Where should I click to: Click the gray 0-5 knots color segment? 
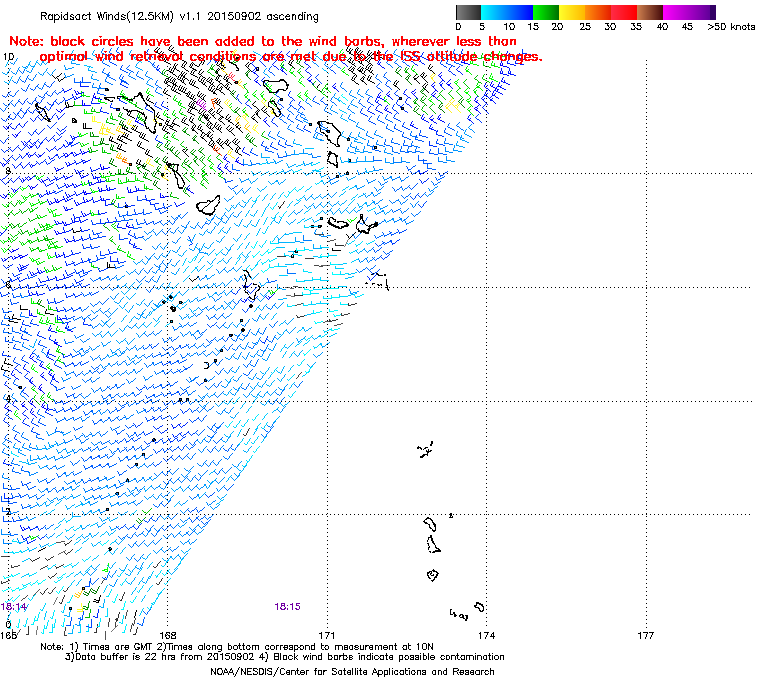(x=468, y=12)
